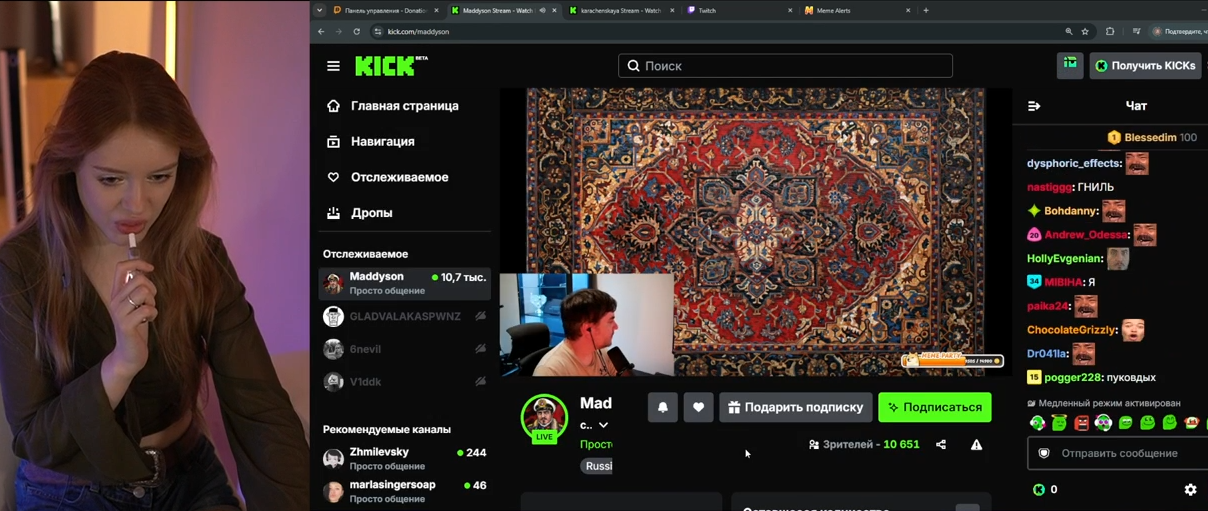The width and height of the screenshot is (1208, 511).
Task: Insert the green headphones emote
Action: tap(1038, 423)
